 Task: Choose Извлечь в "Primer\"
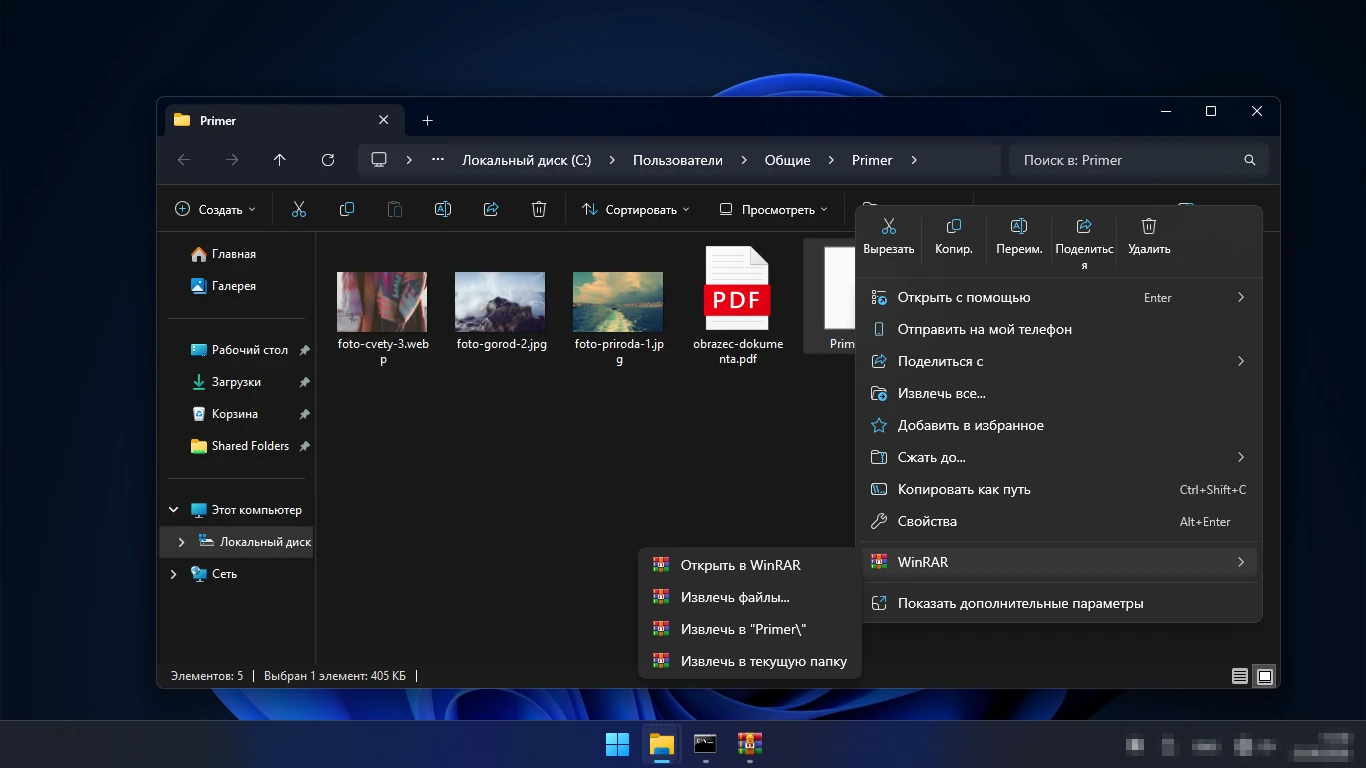[x=749, y=629]
